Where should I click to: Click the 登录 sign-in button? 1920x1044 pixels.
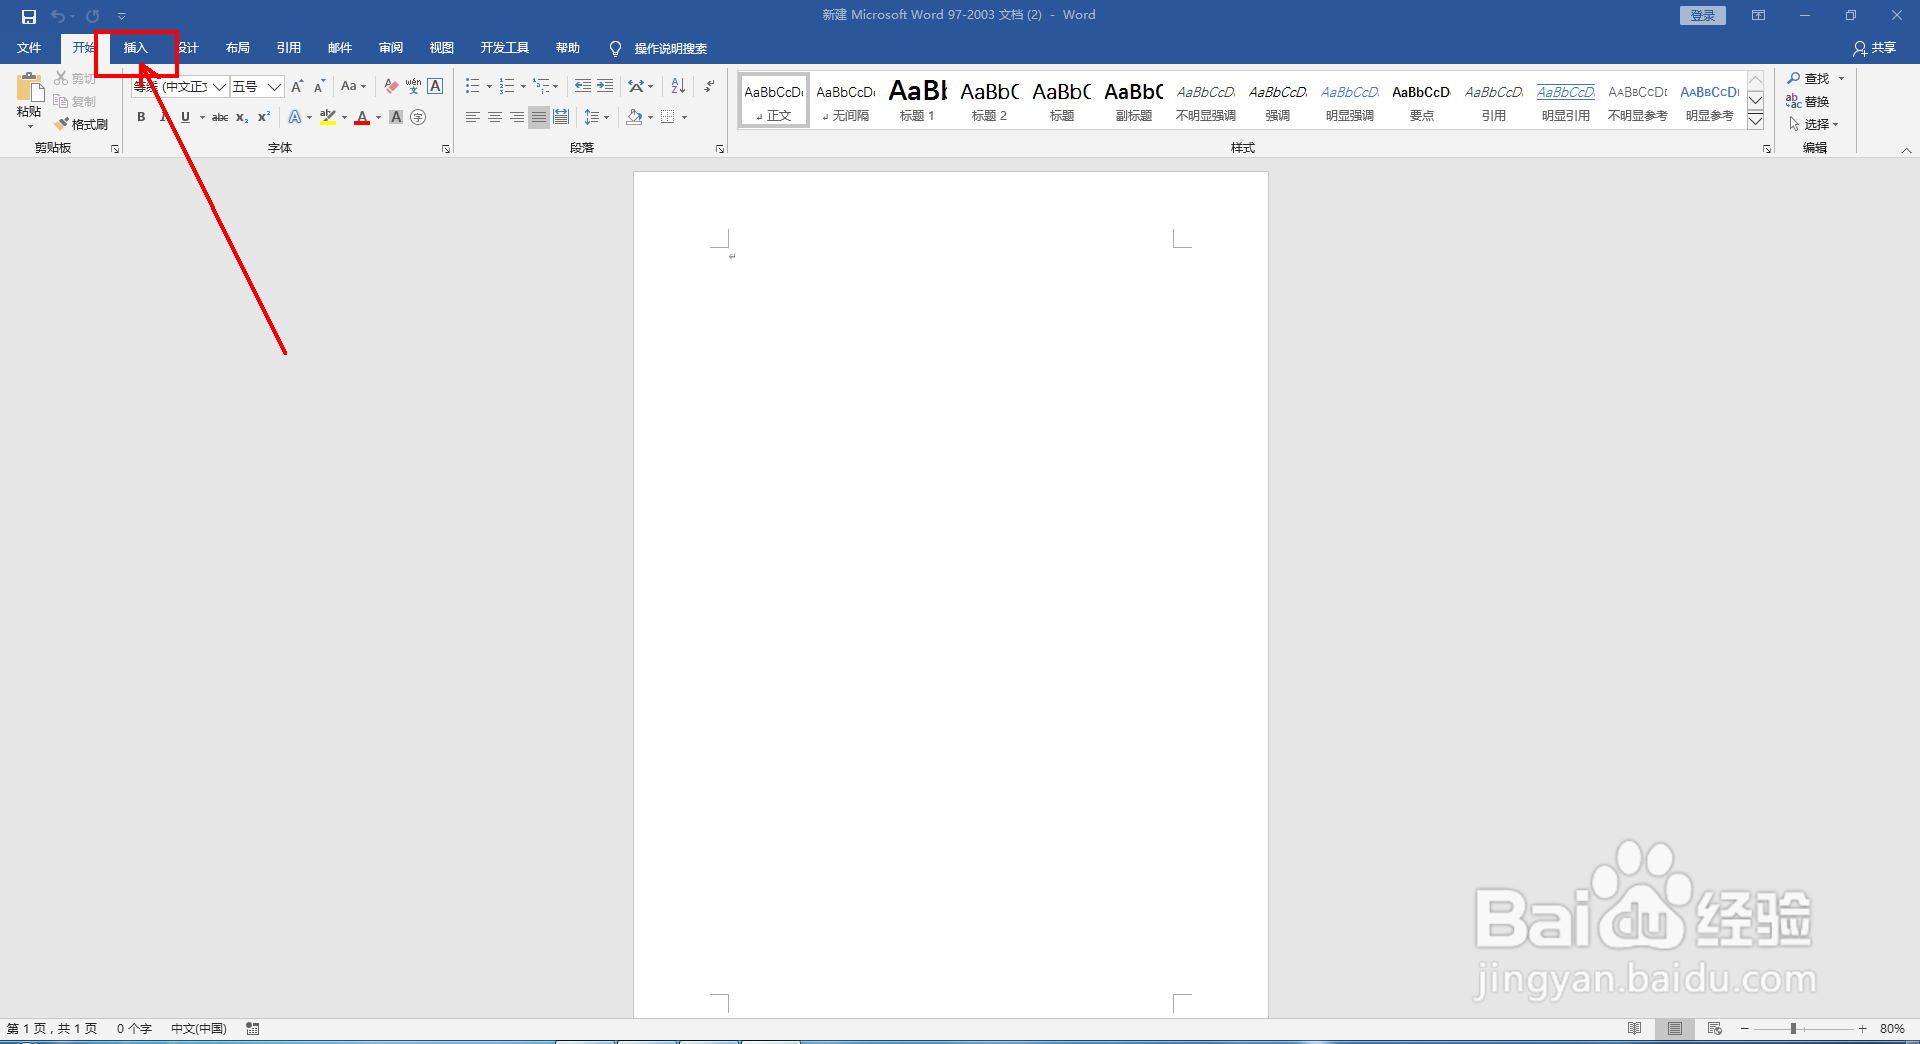pyautogui.click(x=1702, y=15)
